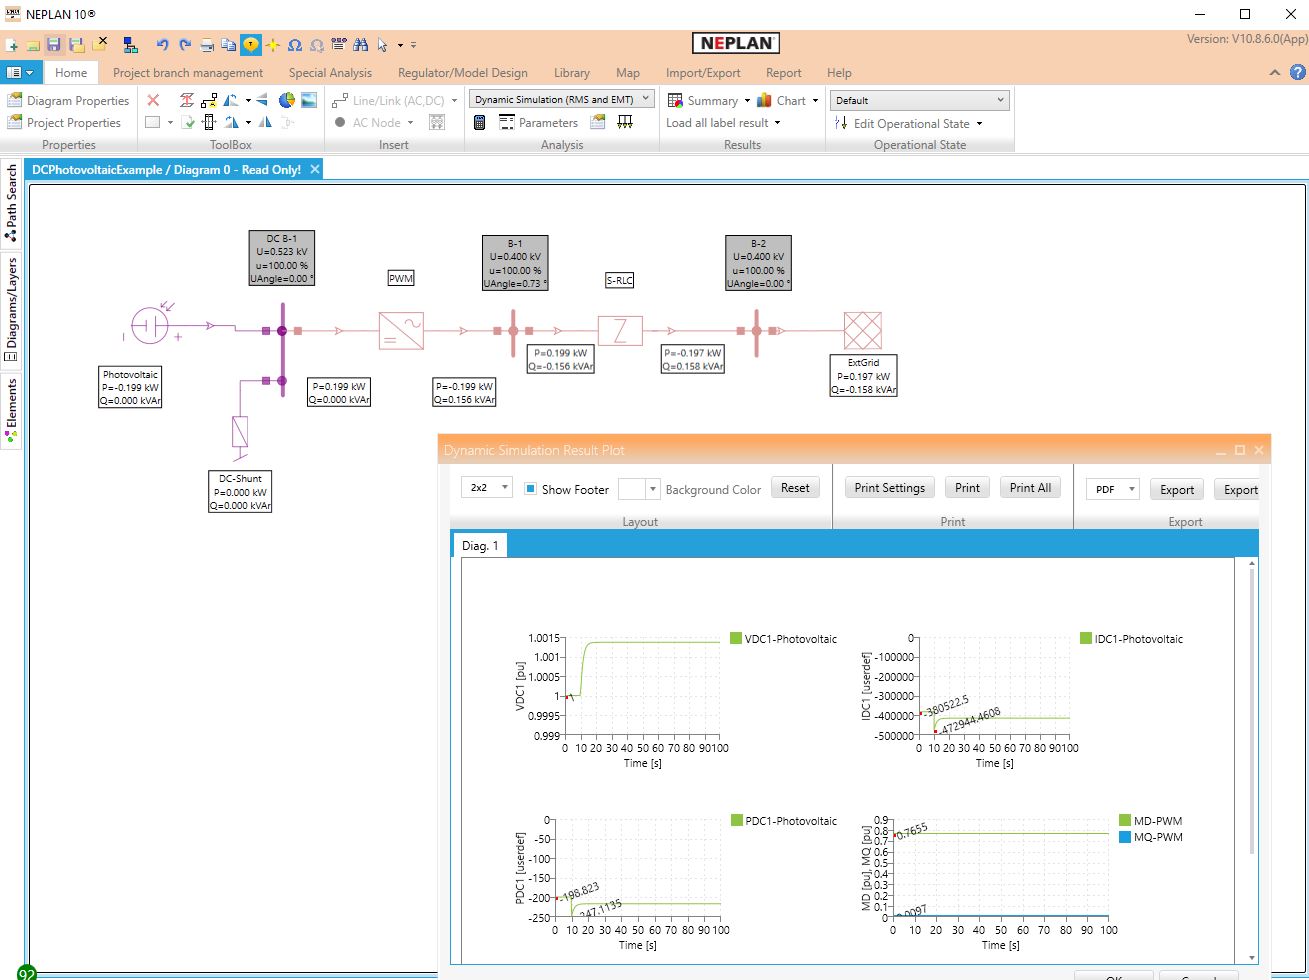
Task: Expand the Dynamic Simulation analysis type dropdown
Action: (563, 100)
